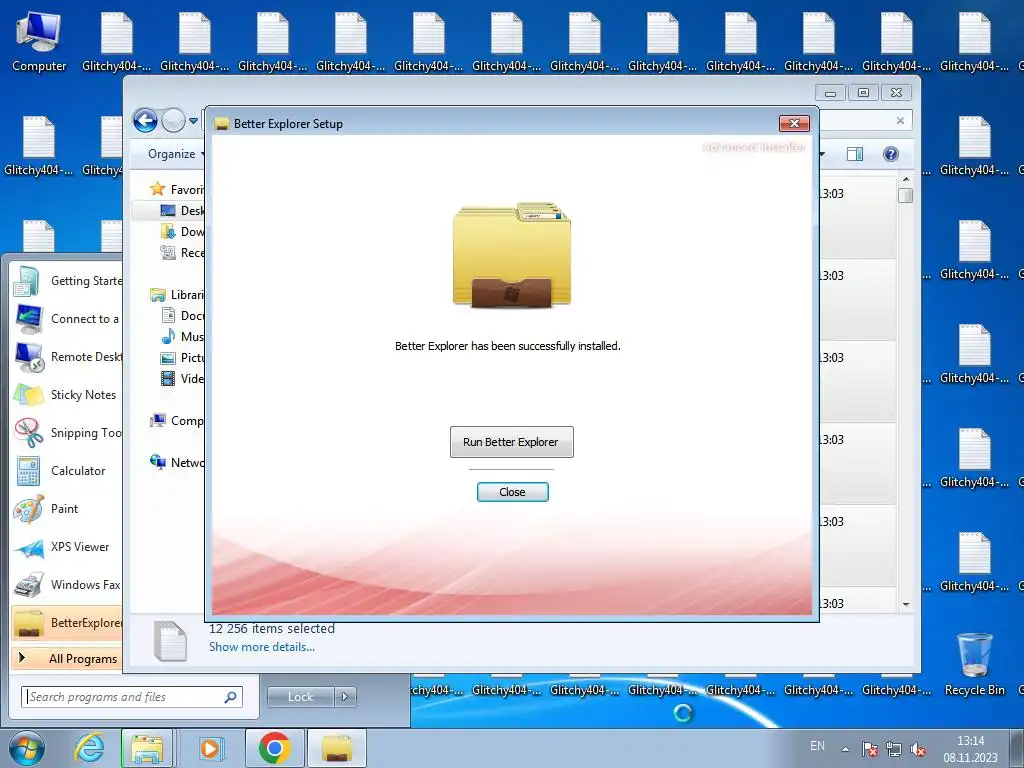Click the red X on Better Explorer Setup
This screenshot has height=768, width=1024.
(x=794, y=123)
